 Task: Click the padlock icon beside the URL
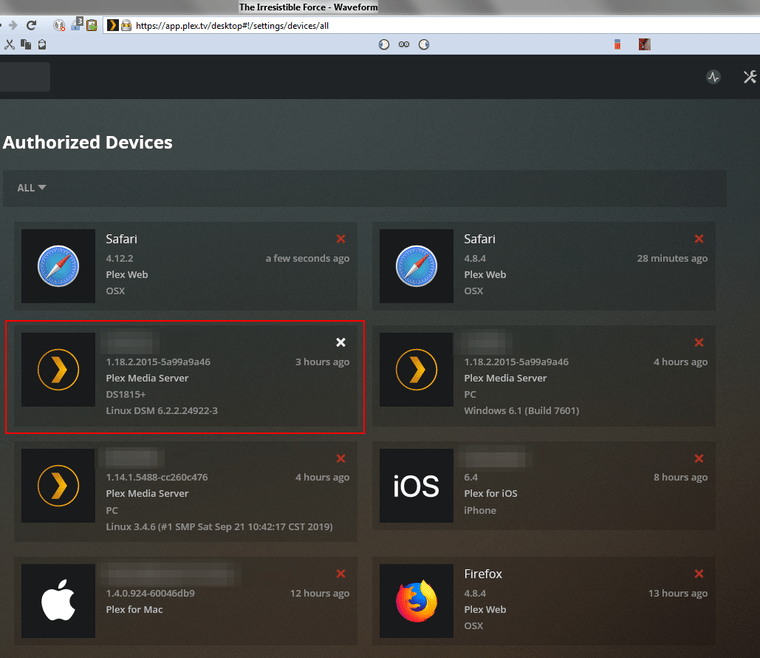[x=126, y=25]
